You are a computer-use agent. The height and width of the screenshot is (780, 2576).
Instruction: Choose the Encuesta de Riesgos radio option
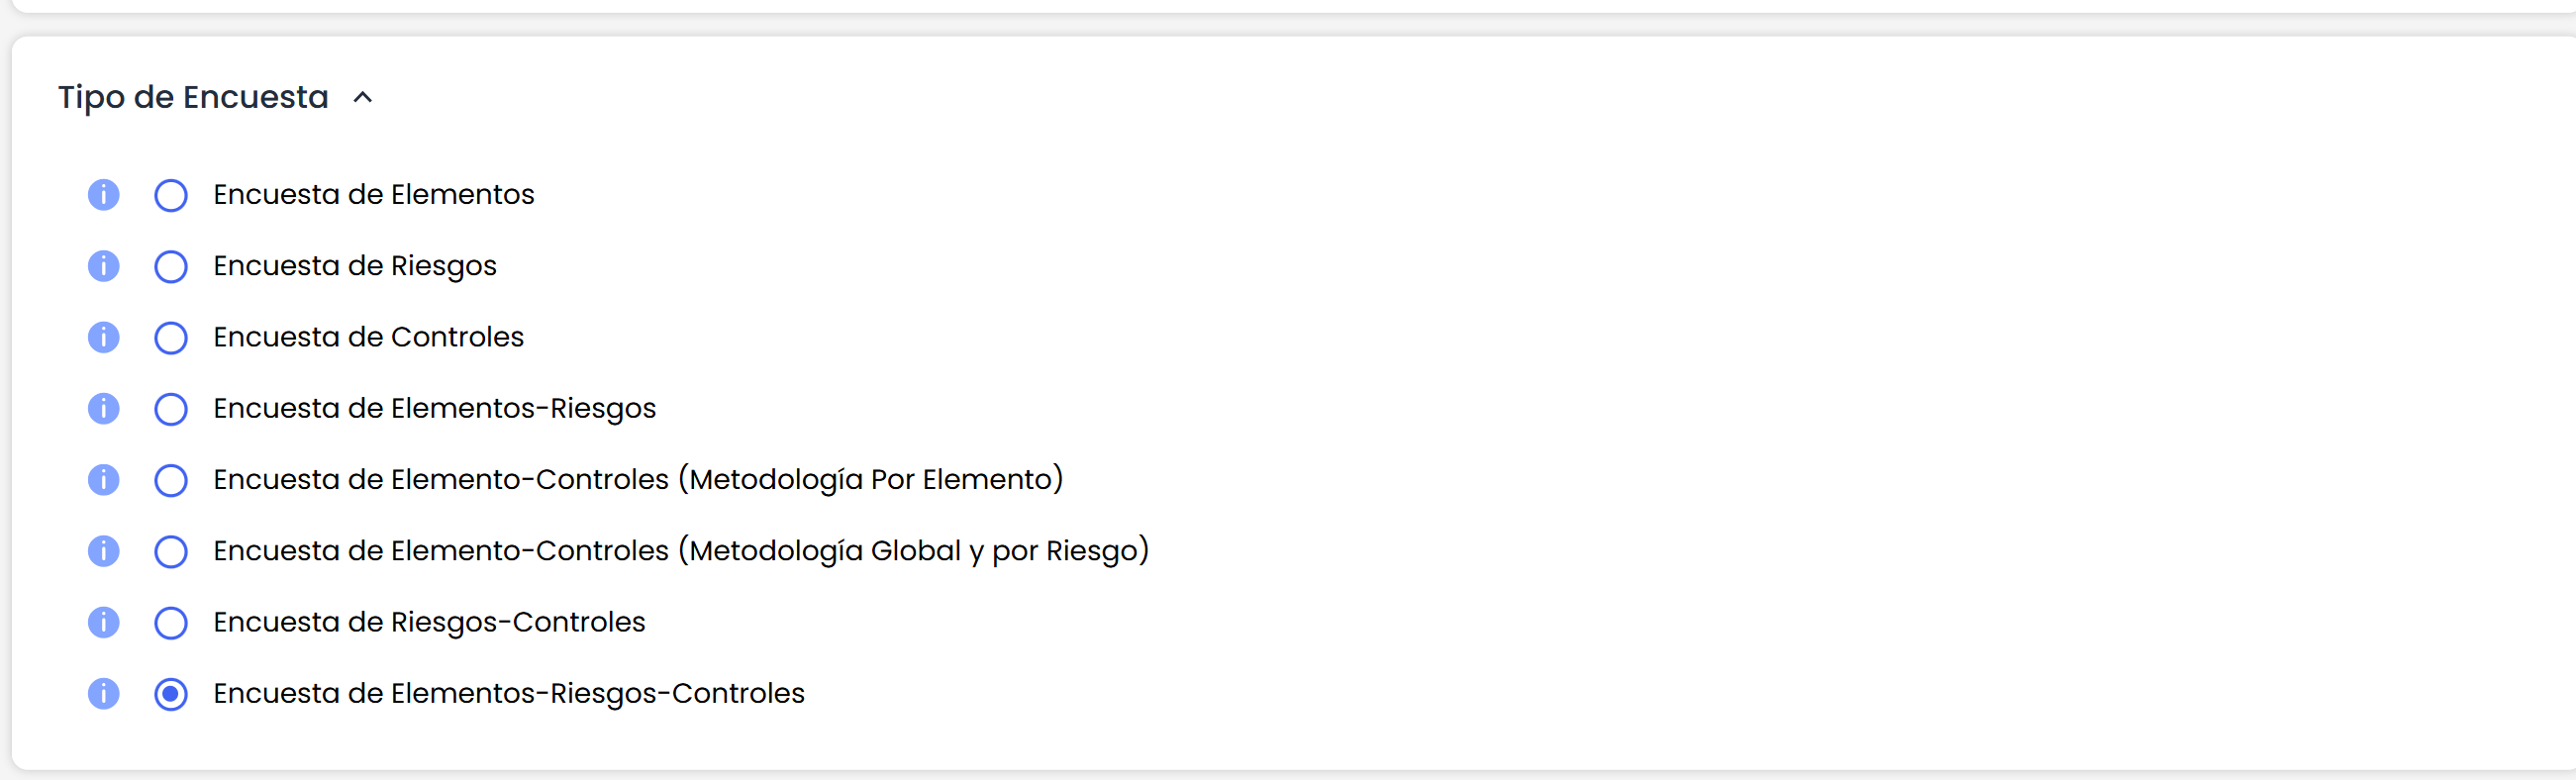coord(171,266)
